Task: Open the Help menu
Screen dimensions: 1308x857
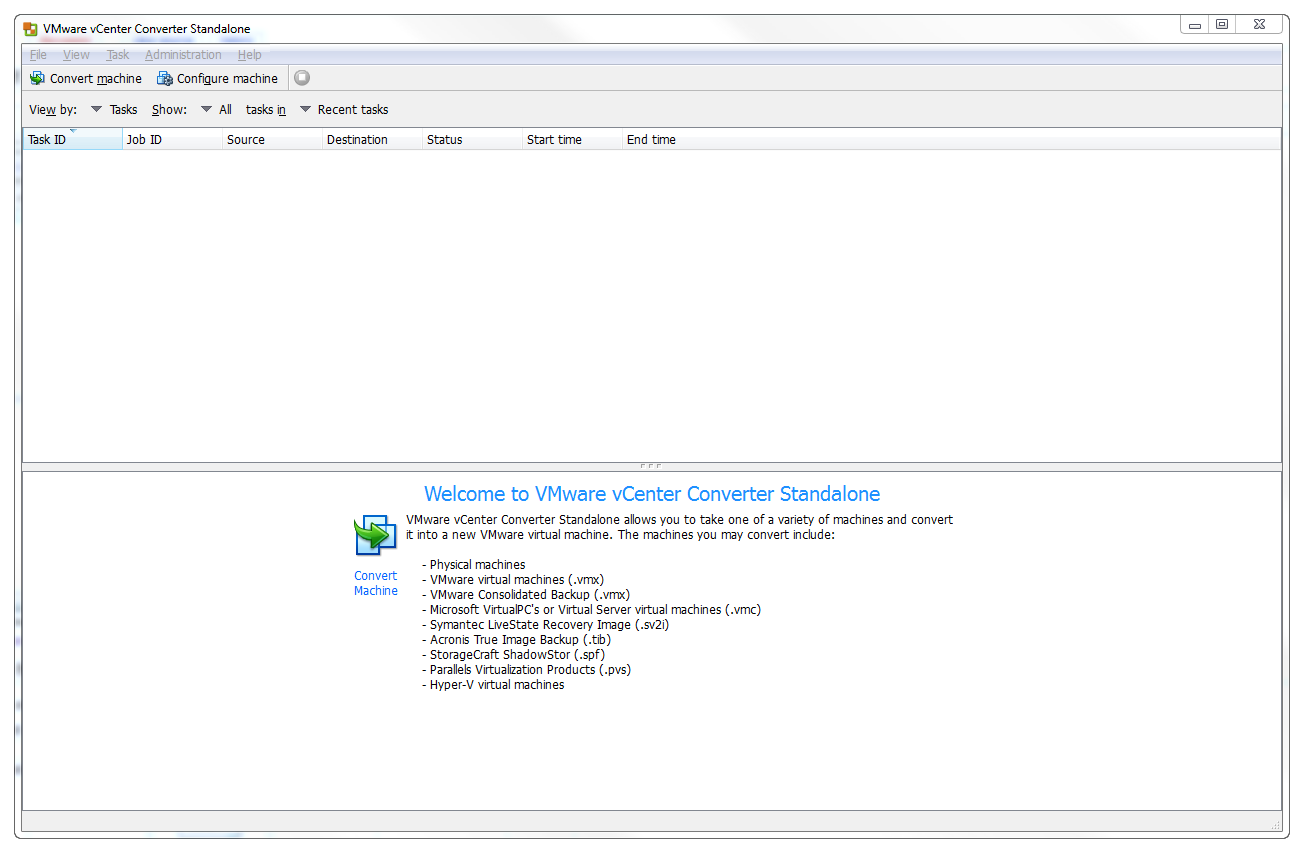Action: [x=250, y=55]
